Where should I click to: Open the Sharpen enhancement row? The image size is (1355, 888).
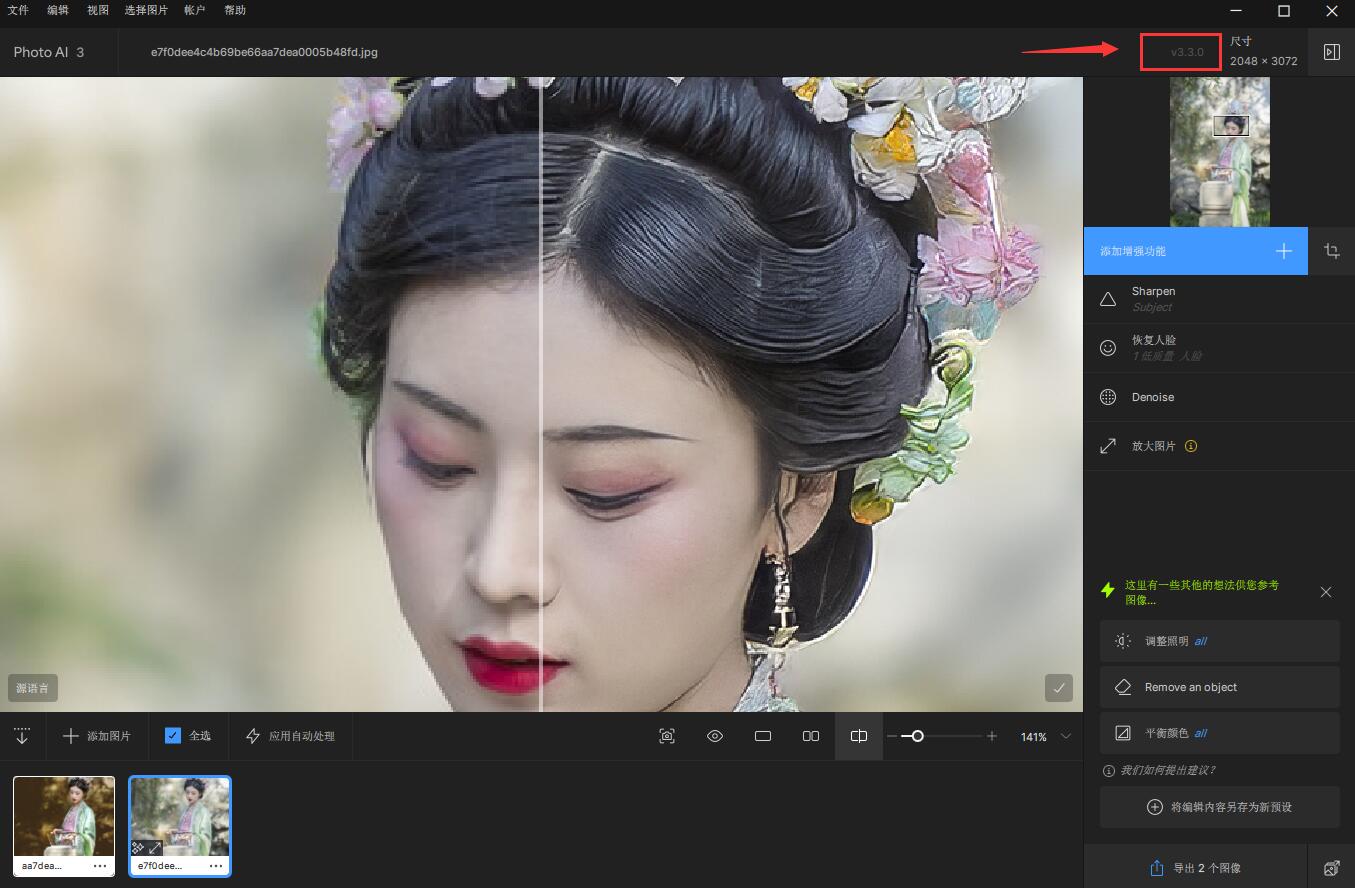(1219, 299)
